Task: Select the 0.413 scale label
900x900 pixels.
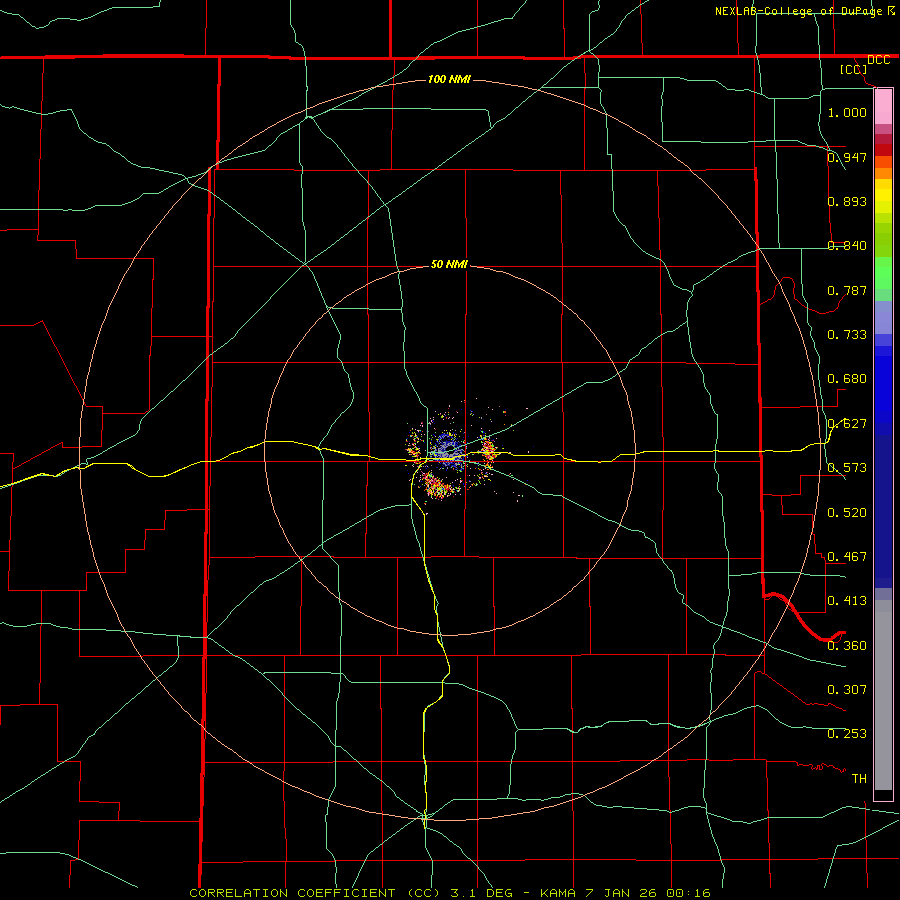Action: click(847, 600)
